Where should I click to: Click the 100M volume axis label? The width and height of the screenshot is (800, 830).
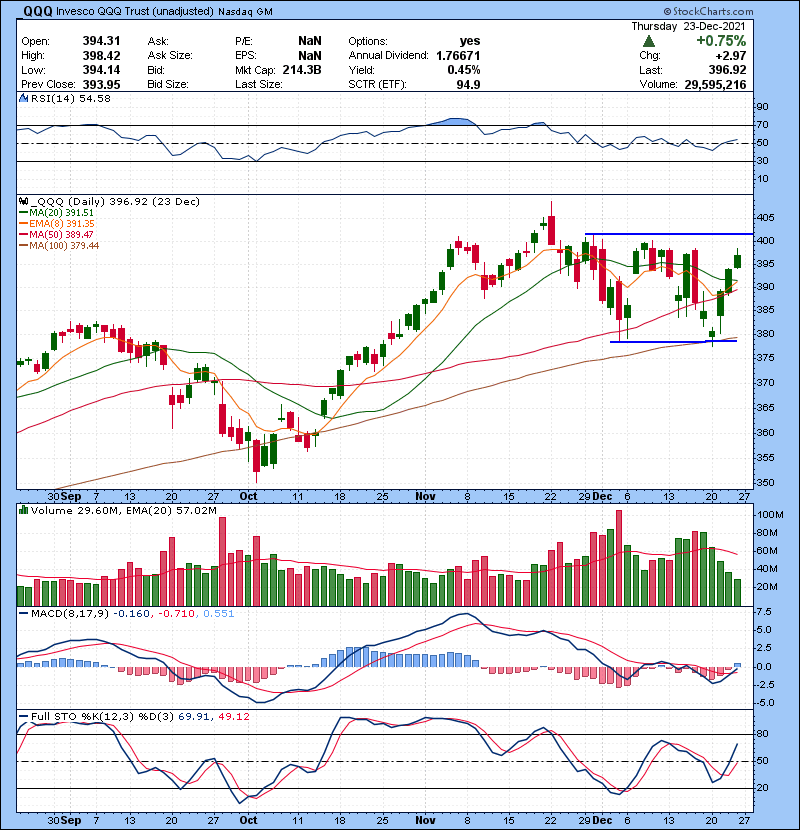tap(770, 515)
